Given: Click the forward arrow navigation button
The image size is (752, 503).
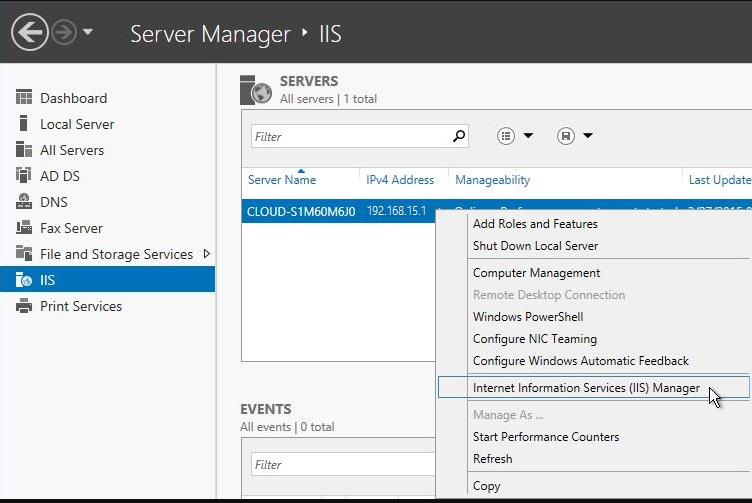Looking at the screenshot, I should pyautogui.click(x=64, y=32).
